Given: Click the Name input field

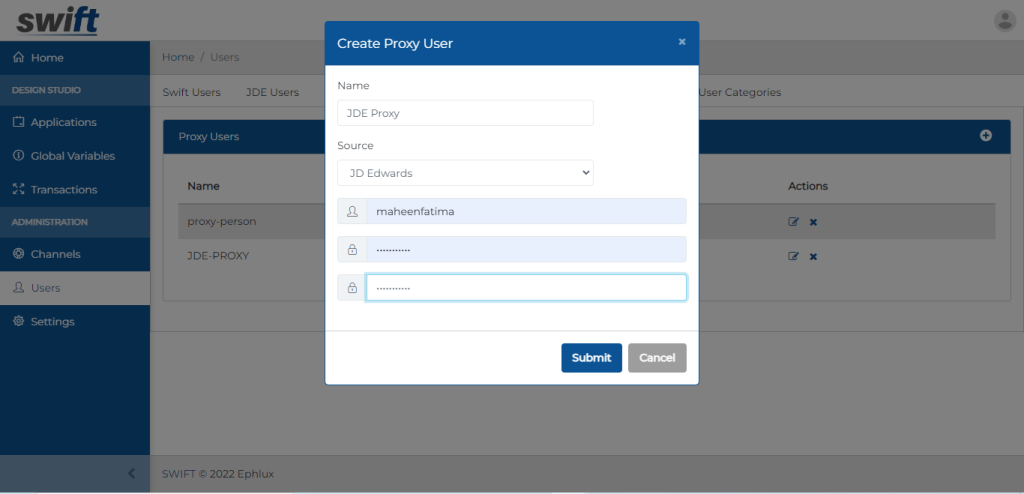Looking at the screenshot, I should [465, 113].
